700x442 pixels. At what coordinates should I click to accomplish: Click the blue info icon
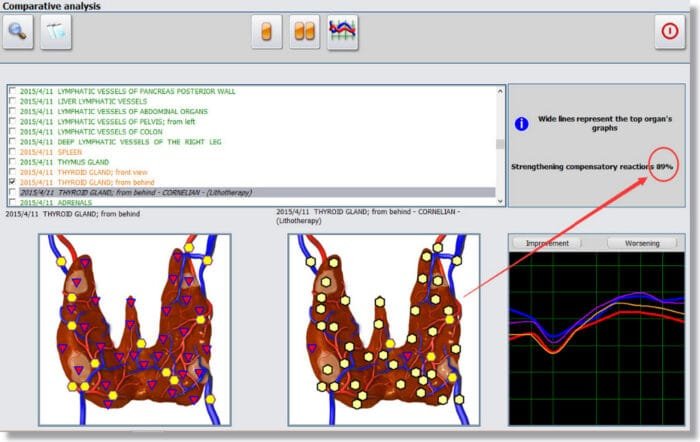coord(521,124)
